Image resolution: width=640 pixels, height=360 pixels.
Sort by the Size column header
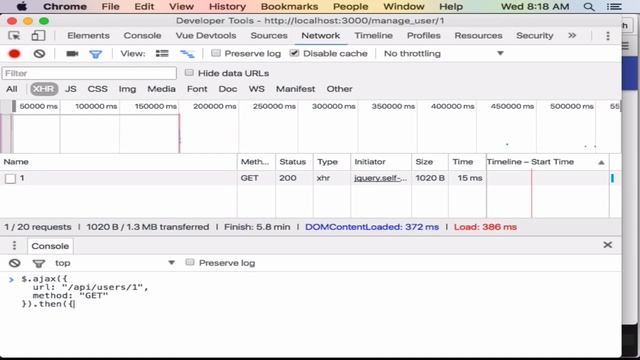click(x=430, y=162)
